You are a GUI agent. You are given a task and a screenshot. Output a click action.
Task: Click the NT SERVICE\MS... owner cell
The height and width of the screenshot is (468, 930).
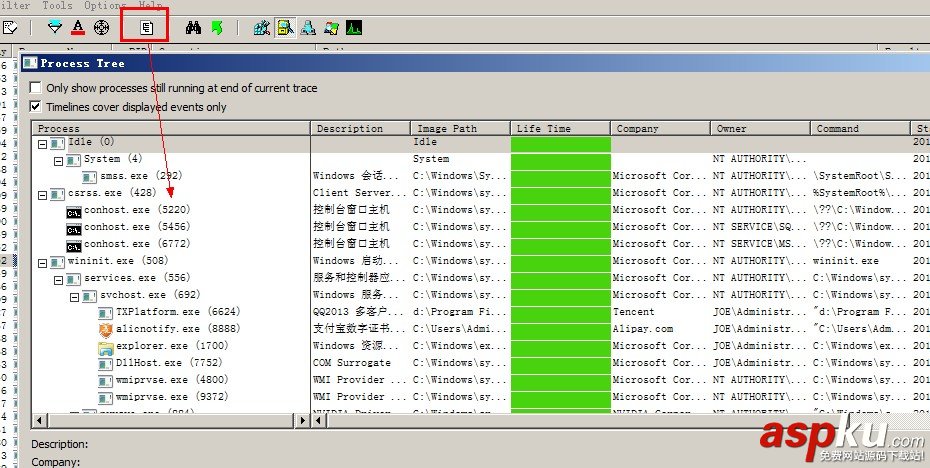[x=760, y=244]
